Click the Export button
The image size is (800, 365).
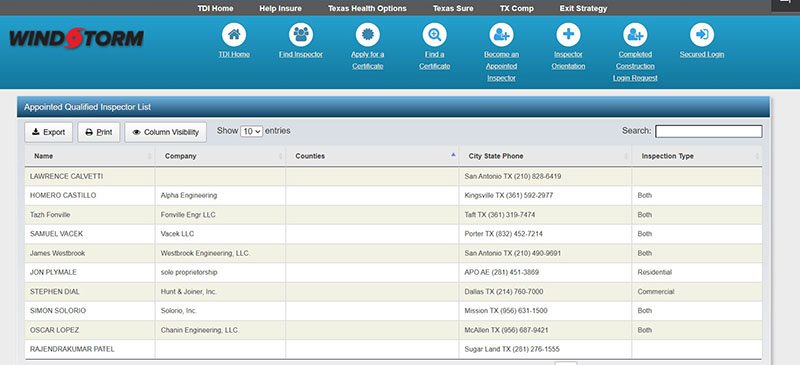48,132
